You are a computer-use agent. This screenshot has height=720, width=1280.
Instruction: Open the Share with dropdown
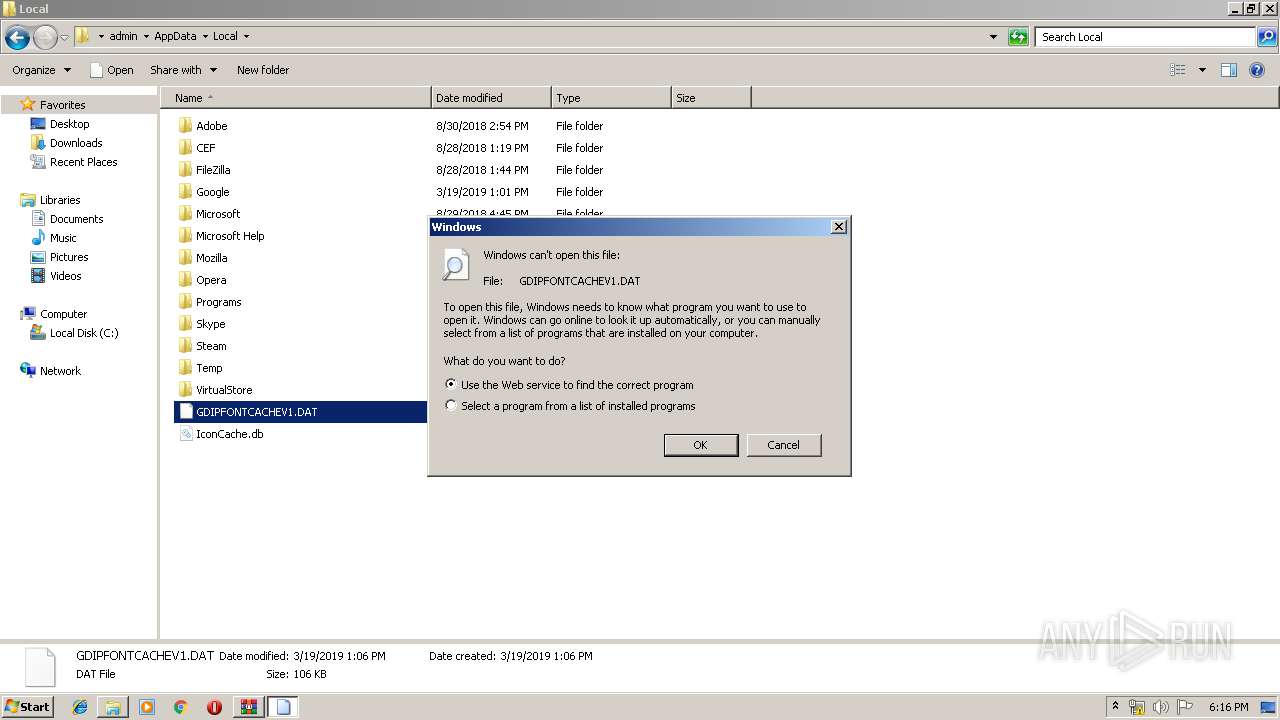pos(183,70)
